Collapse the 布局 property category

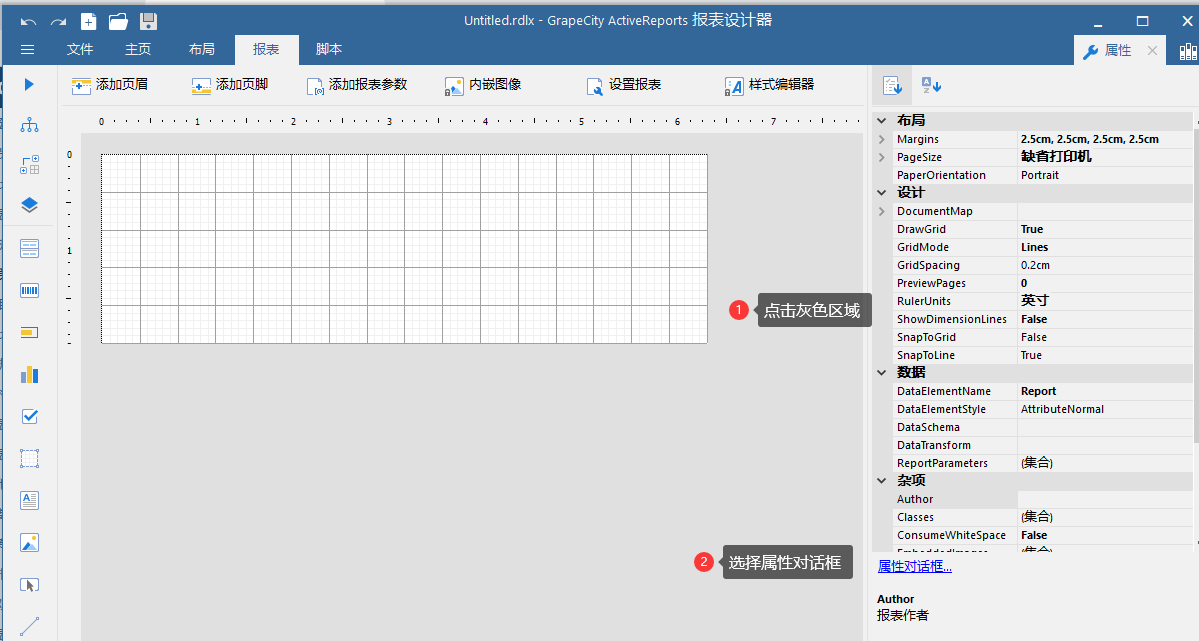pos(882,120)
